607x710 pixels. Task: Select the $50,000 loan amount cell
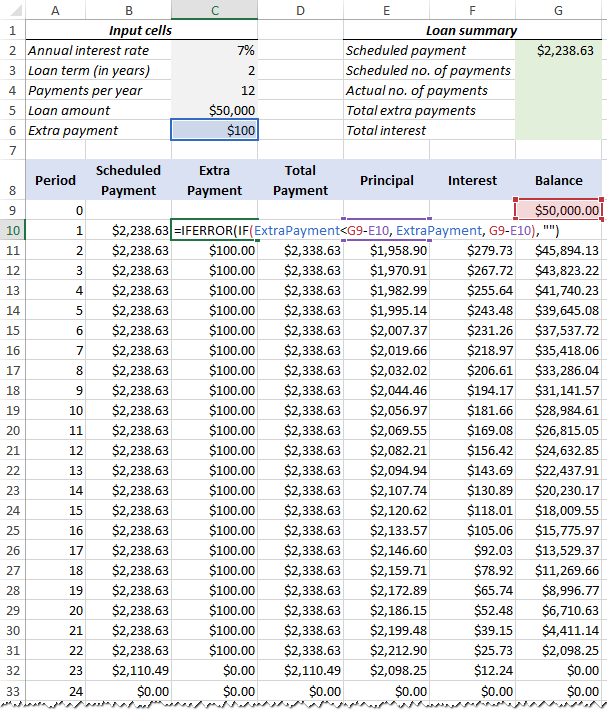point(214,110)
